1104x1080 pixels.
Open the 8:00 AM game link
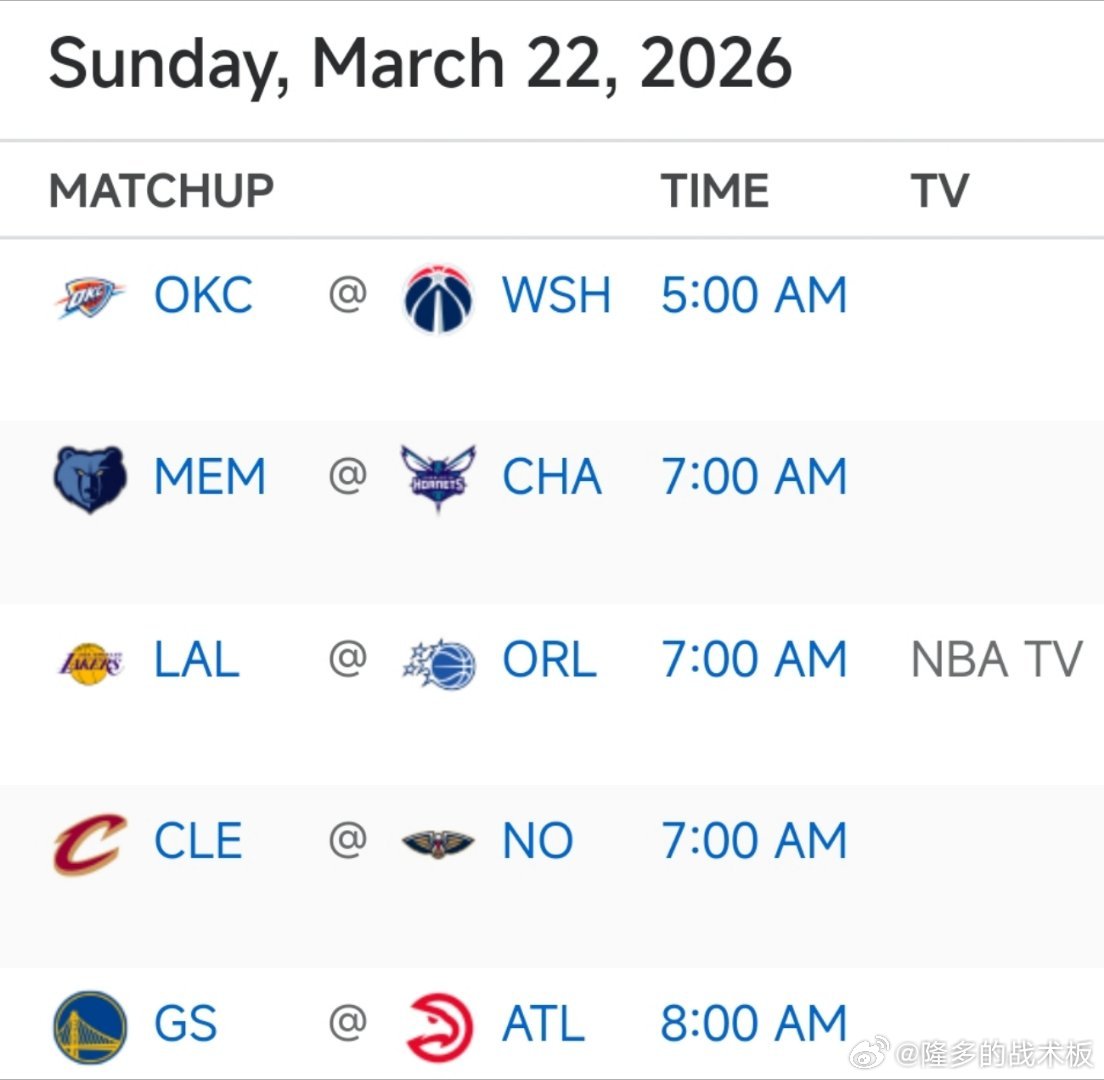click(x=754, y=1025)
